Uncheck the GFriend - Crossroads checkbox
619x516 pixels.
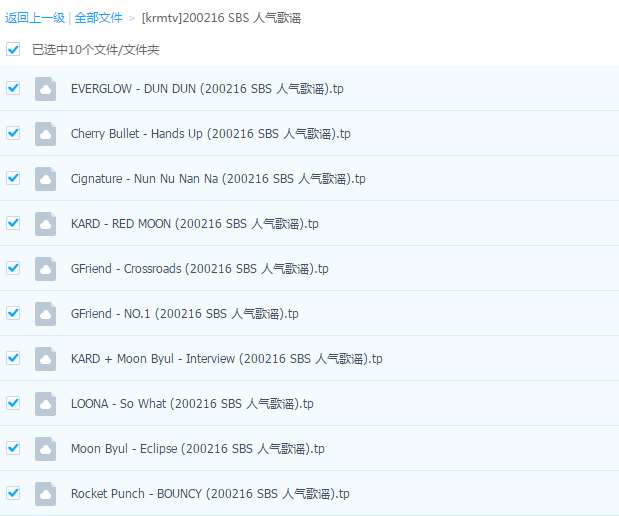[13, 268]
